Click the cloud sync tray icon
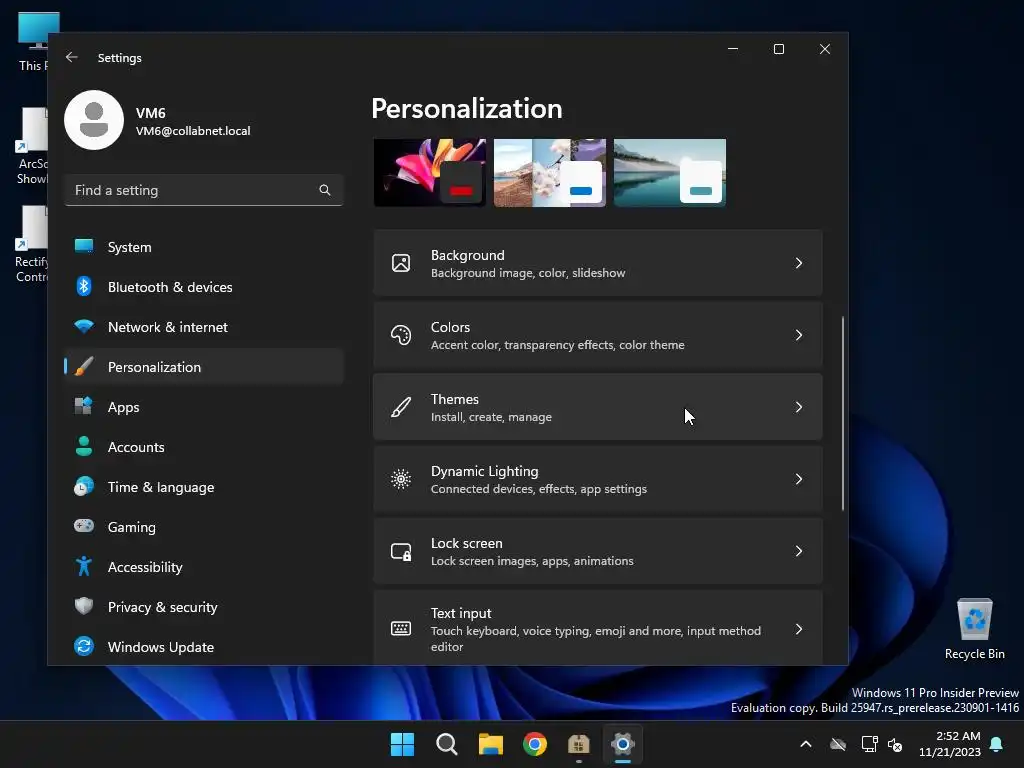Screen dimensions: 1024x768 (x=838, y=744)
